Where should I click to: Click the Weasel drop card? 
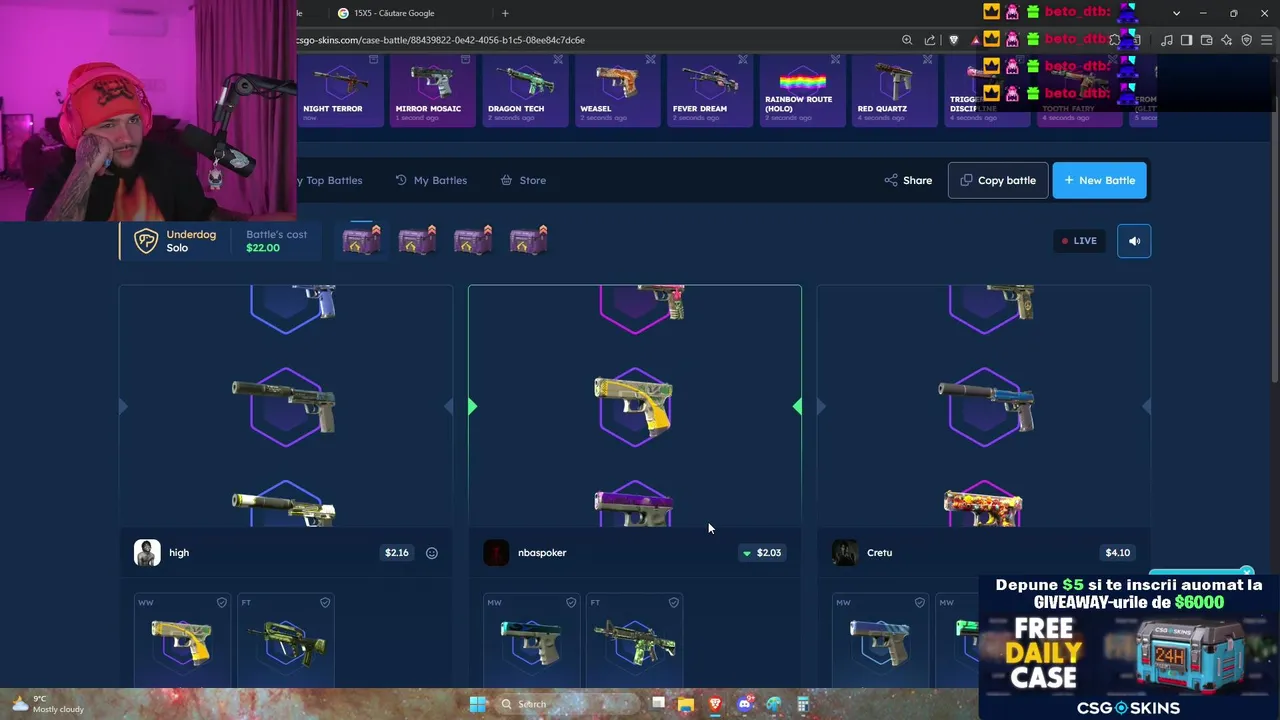coord(616,90)
